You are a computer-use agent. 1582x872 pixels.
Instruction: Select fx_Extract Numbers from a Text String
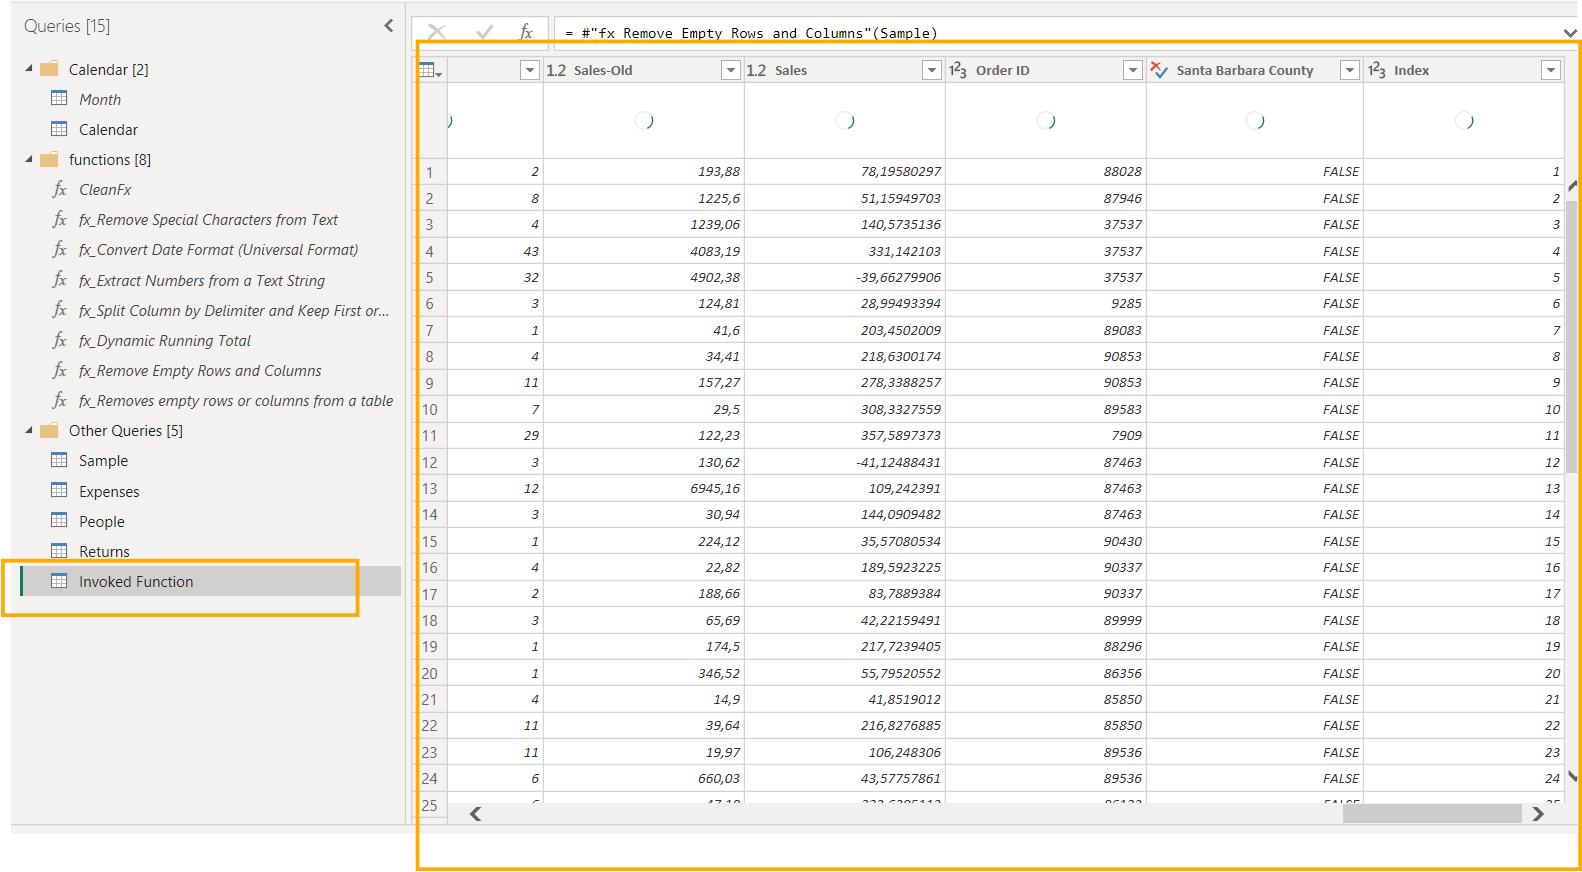tap(202, 281)
